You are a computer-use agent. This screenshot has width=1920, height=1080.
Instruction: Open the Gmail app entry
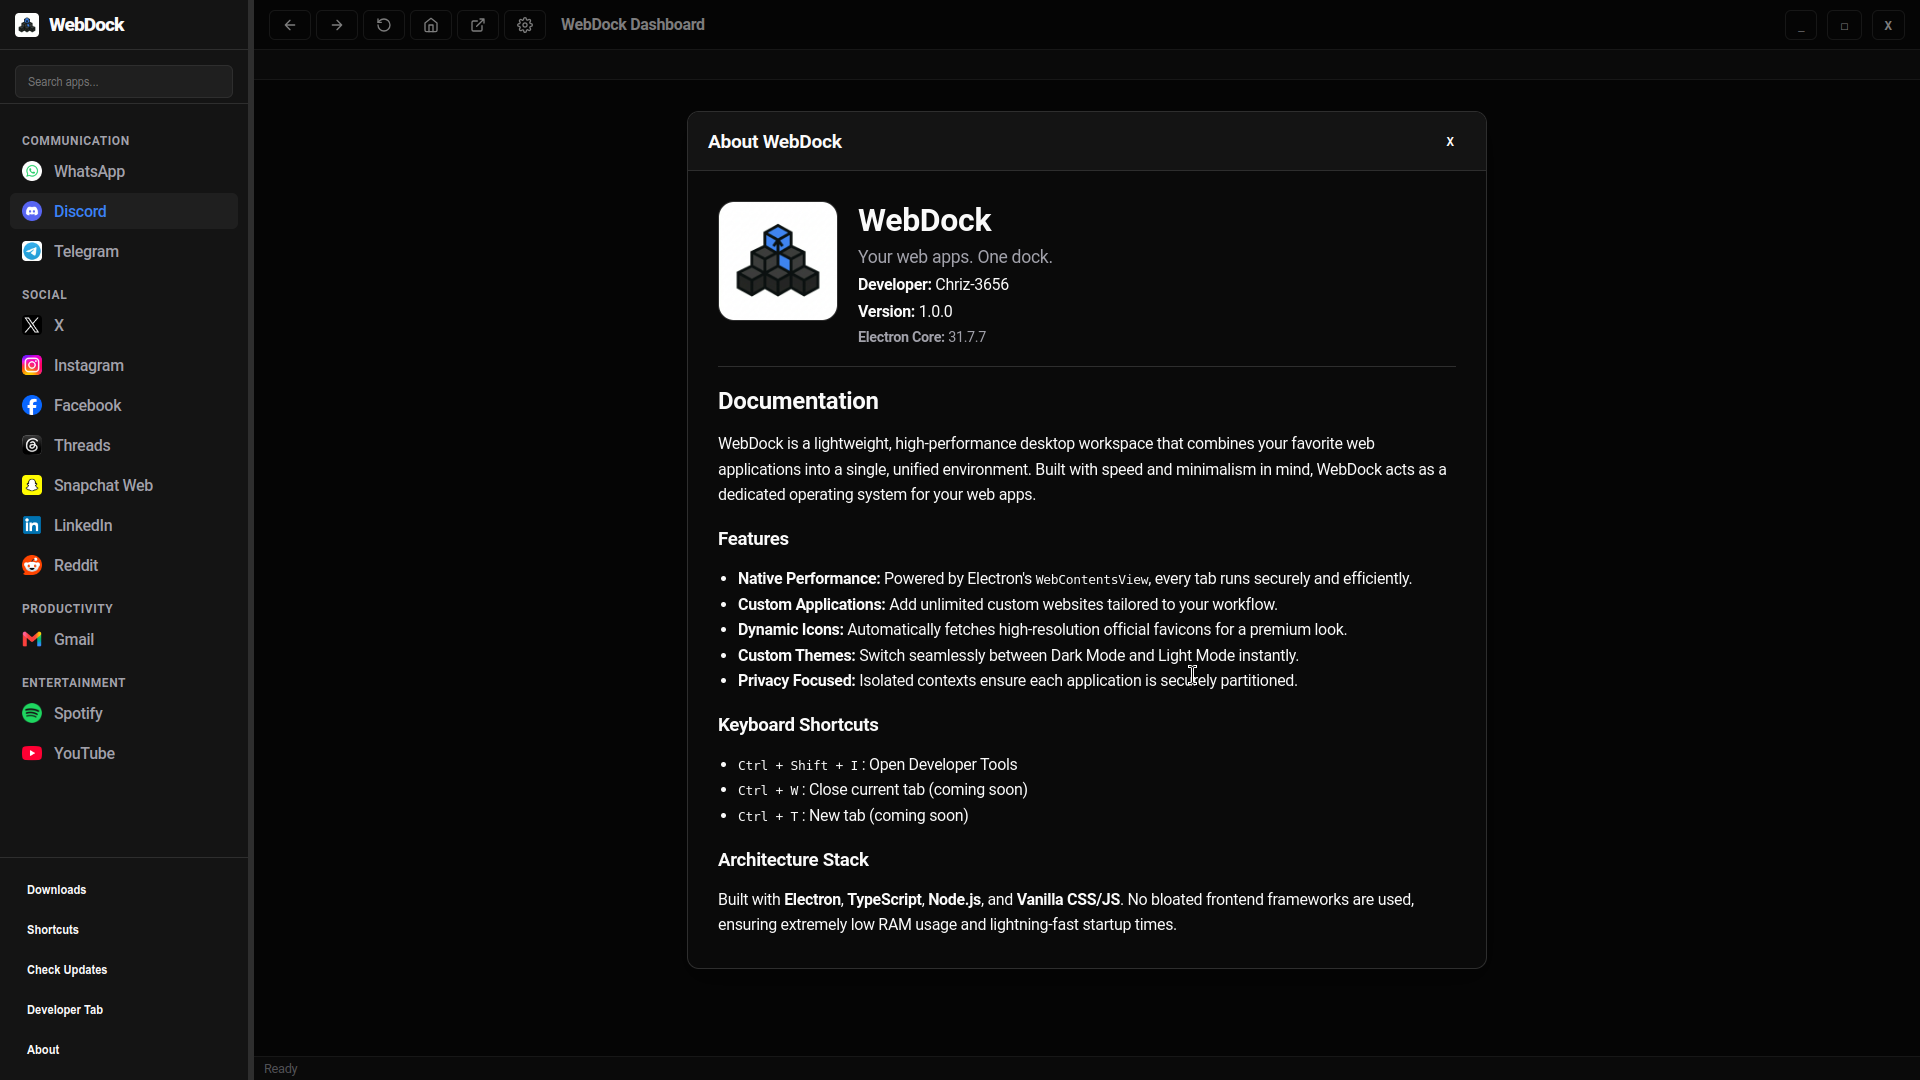click(124, 639)
